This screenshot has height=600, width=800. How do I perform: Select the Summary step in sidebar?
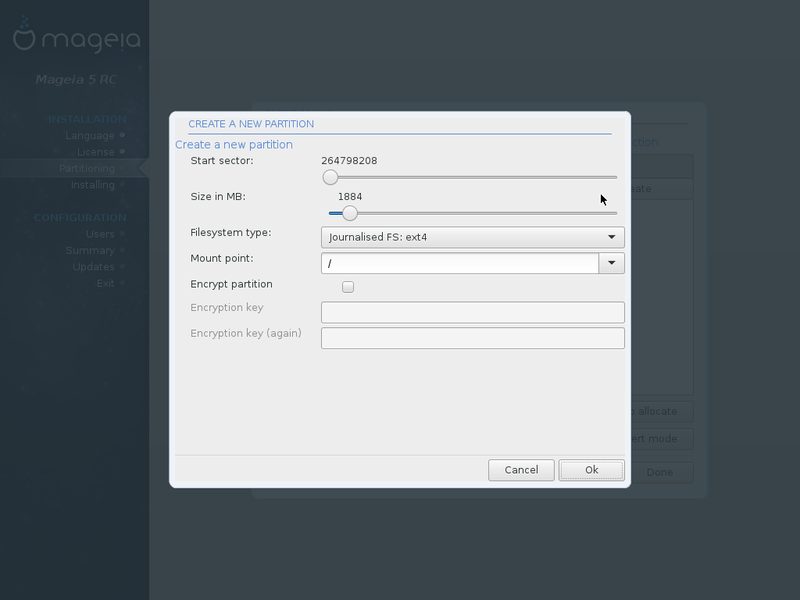[90, 251]
